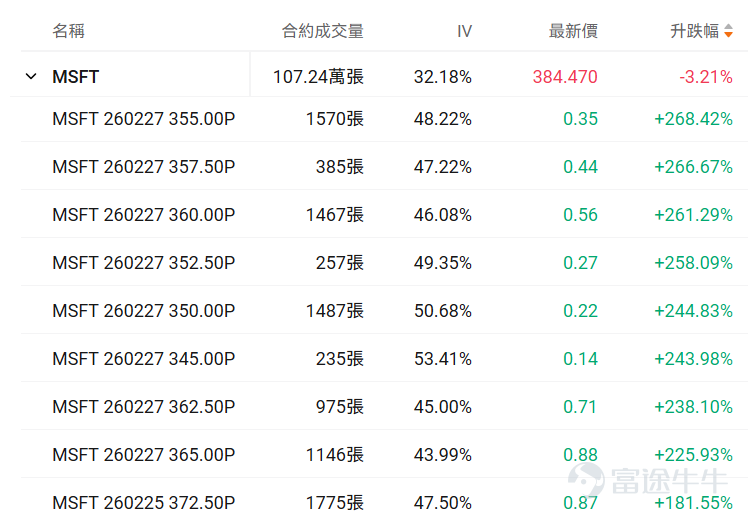748x517 pixels.
Task: Open option MSFT 260227 345.00P
Action: coord(144,359)
